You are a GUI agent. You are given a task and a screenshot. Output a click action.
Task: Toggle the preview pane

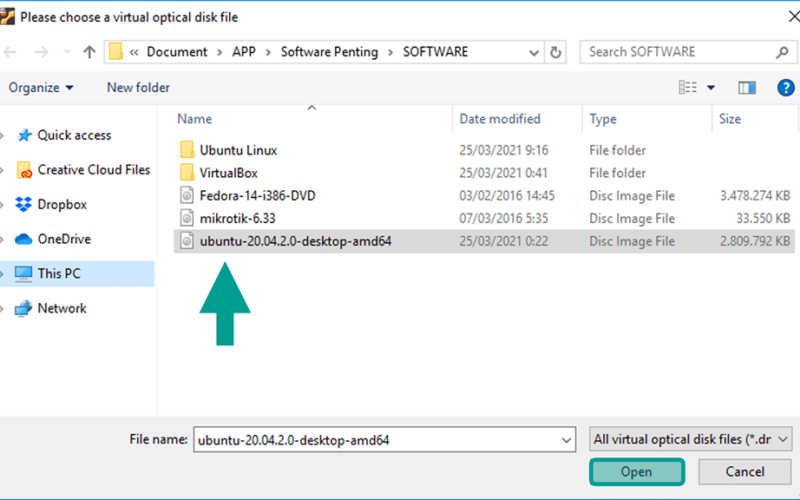click(x=747, y=88)
